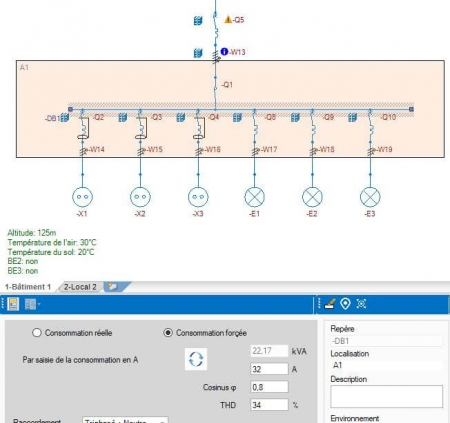Click the Description text box
Image resolution: width=450 pixels, height=423 pixels.
point(386,396)
